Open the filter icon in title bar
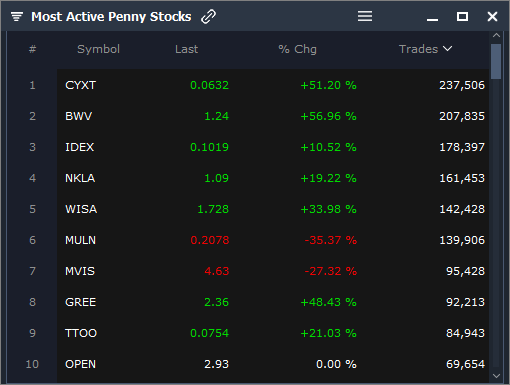This screenshot has width=510, height=385. (x=17, y=16)
